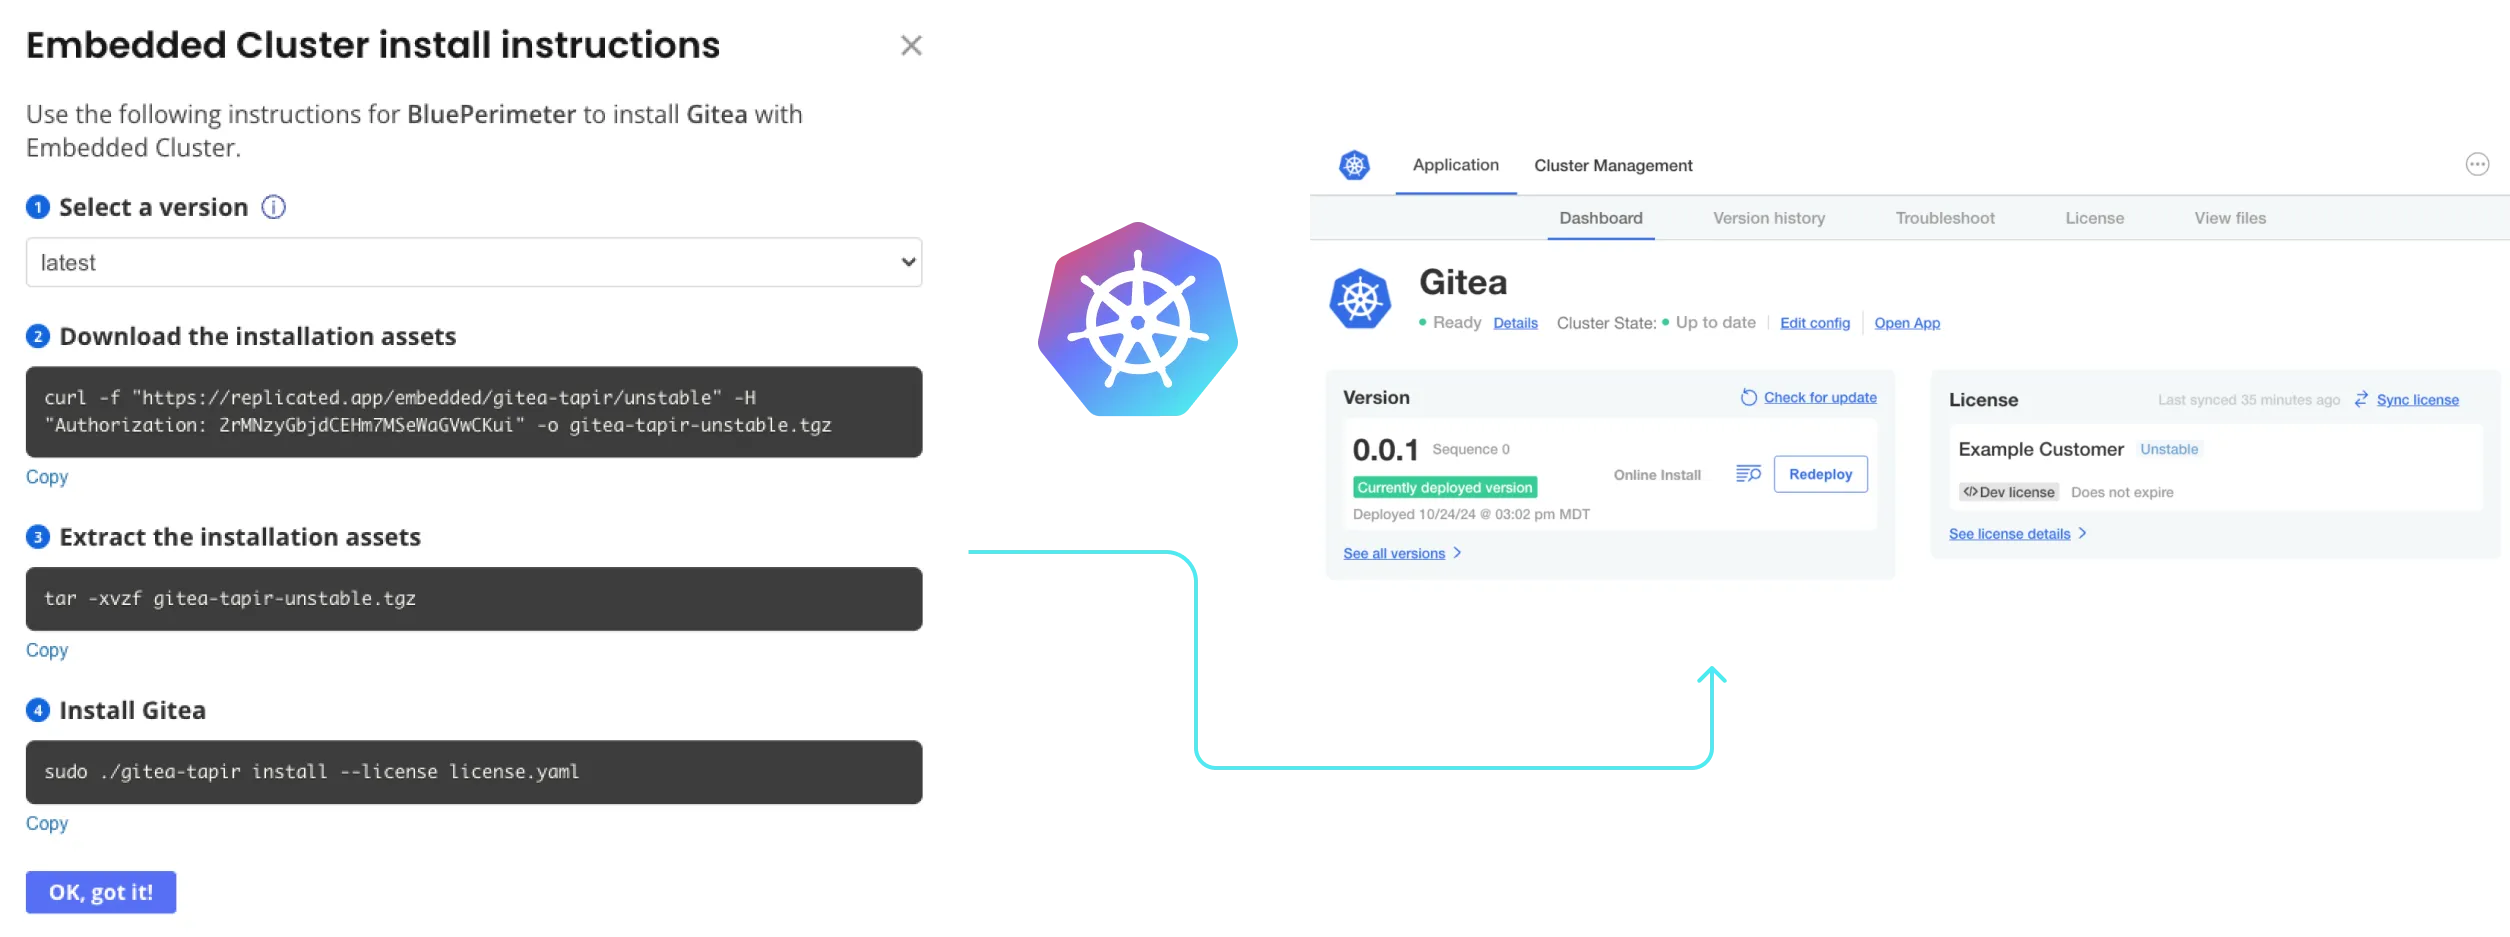2510x937 pixels.
Task: Switch to the Application tab
Action: pos(1455,165)
